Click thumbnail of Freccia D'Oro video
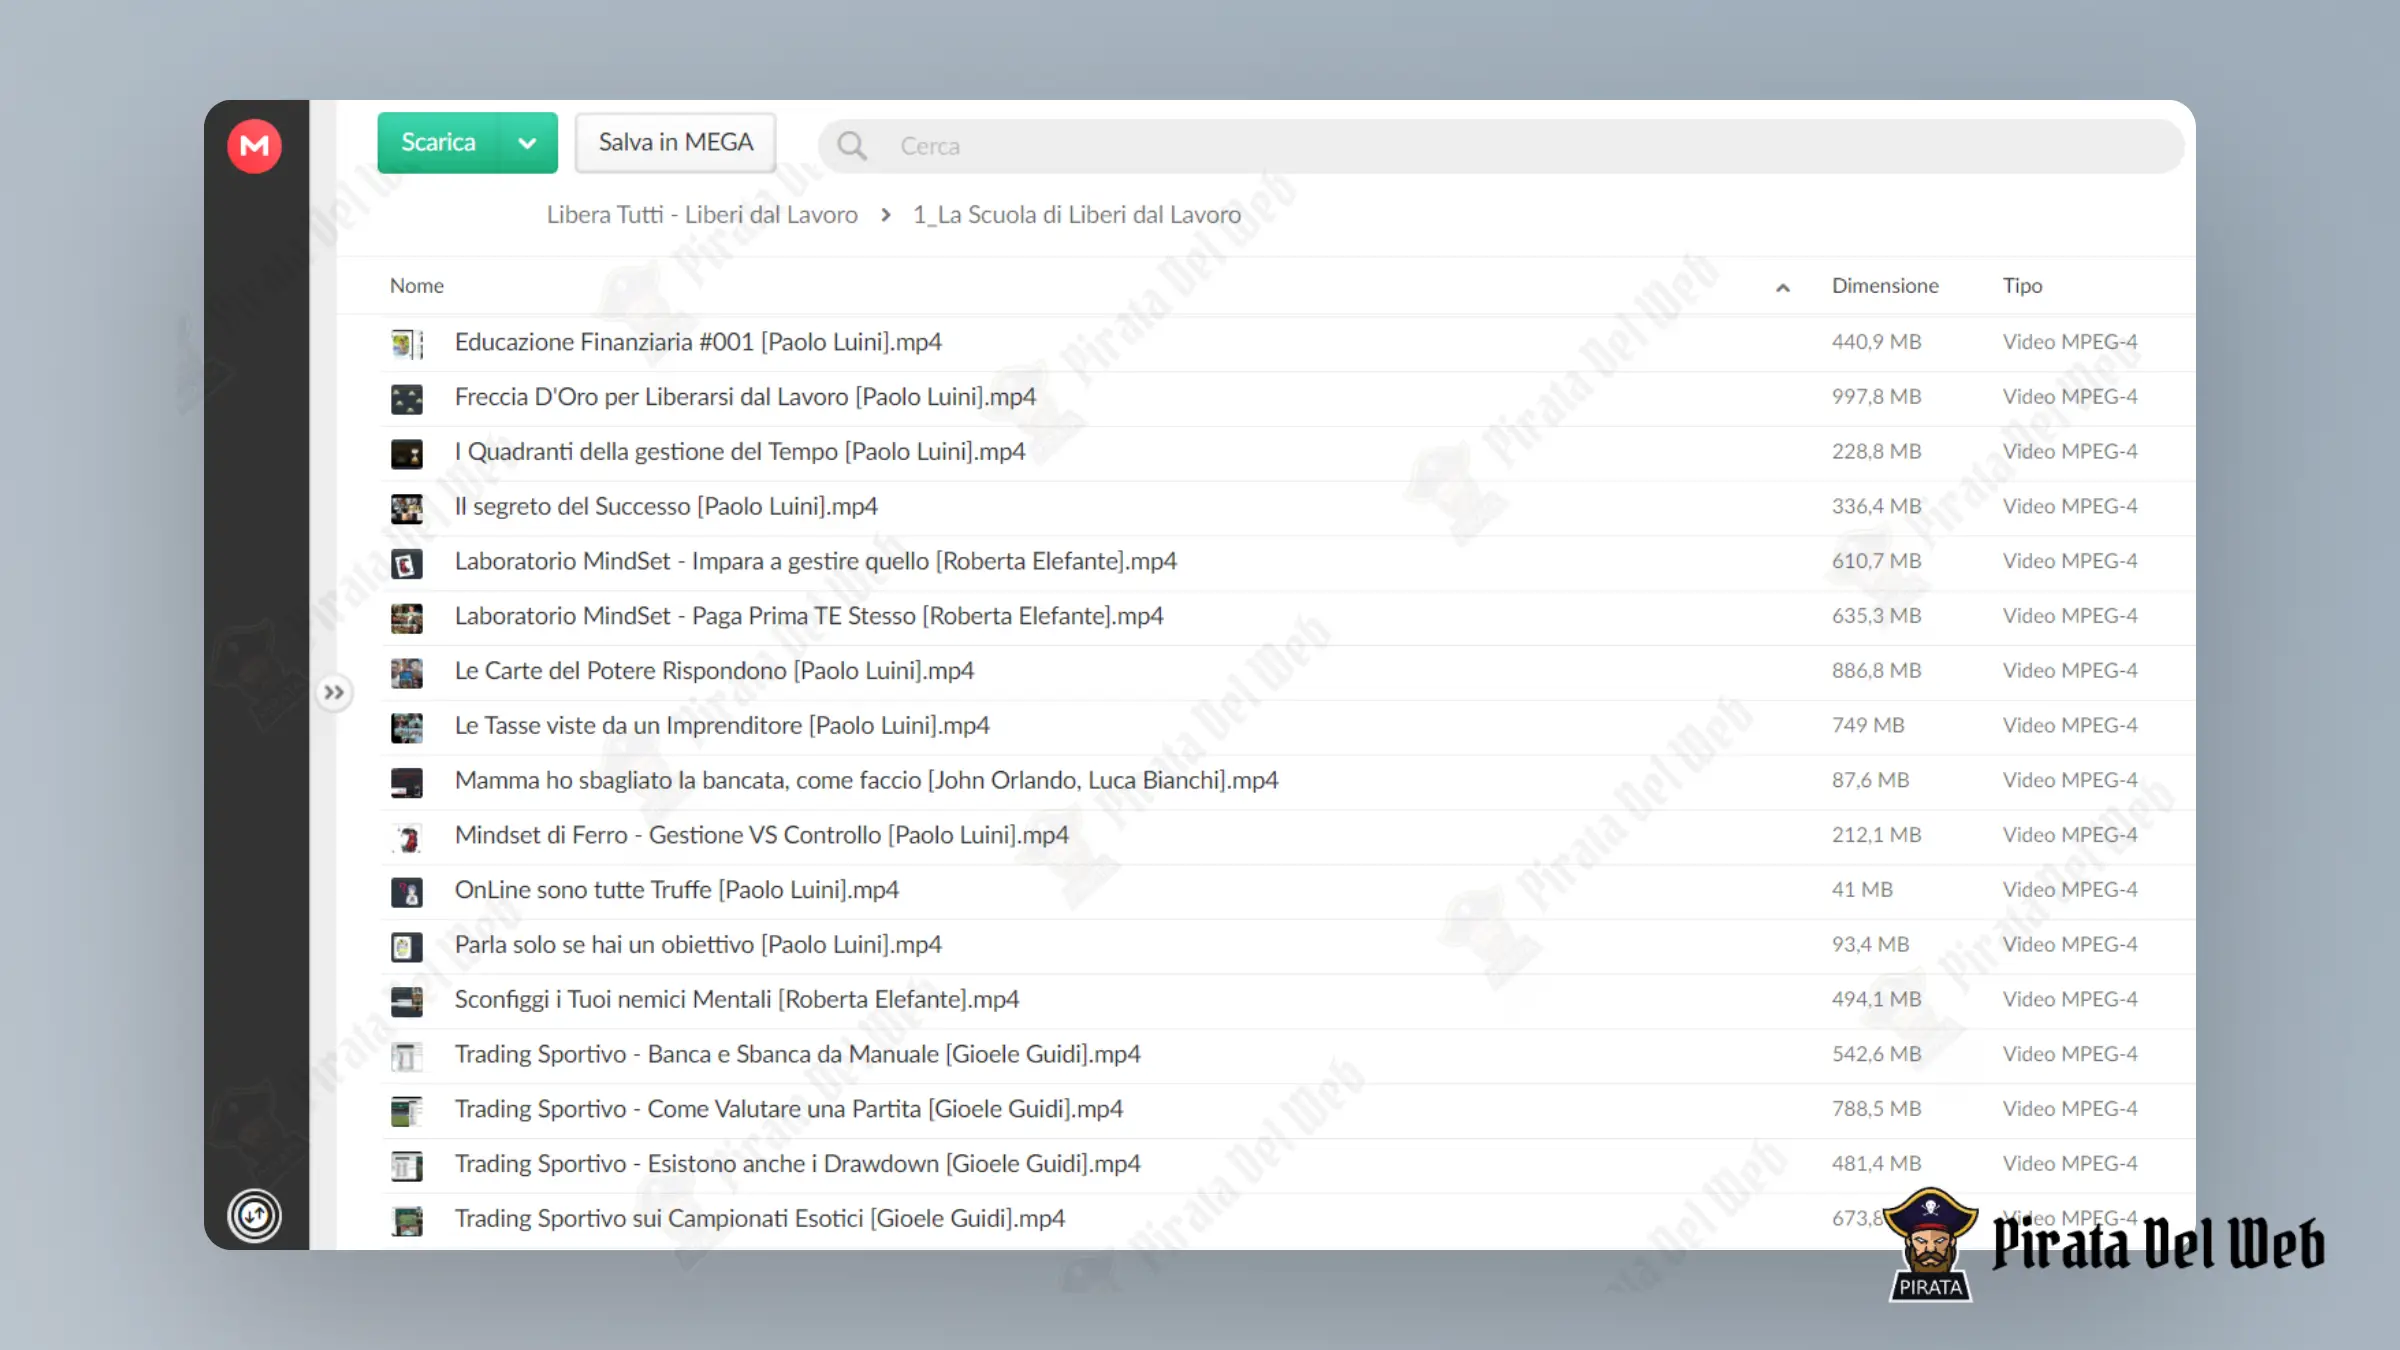Image resolution: width=2400 pixels, height=1350 pixels. pyautogui.click(x=407, y=399)
